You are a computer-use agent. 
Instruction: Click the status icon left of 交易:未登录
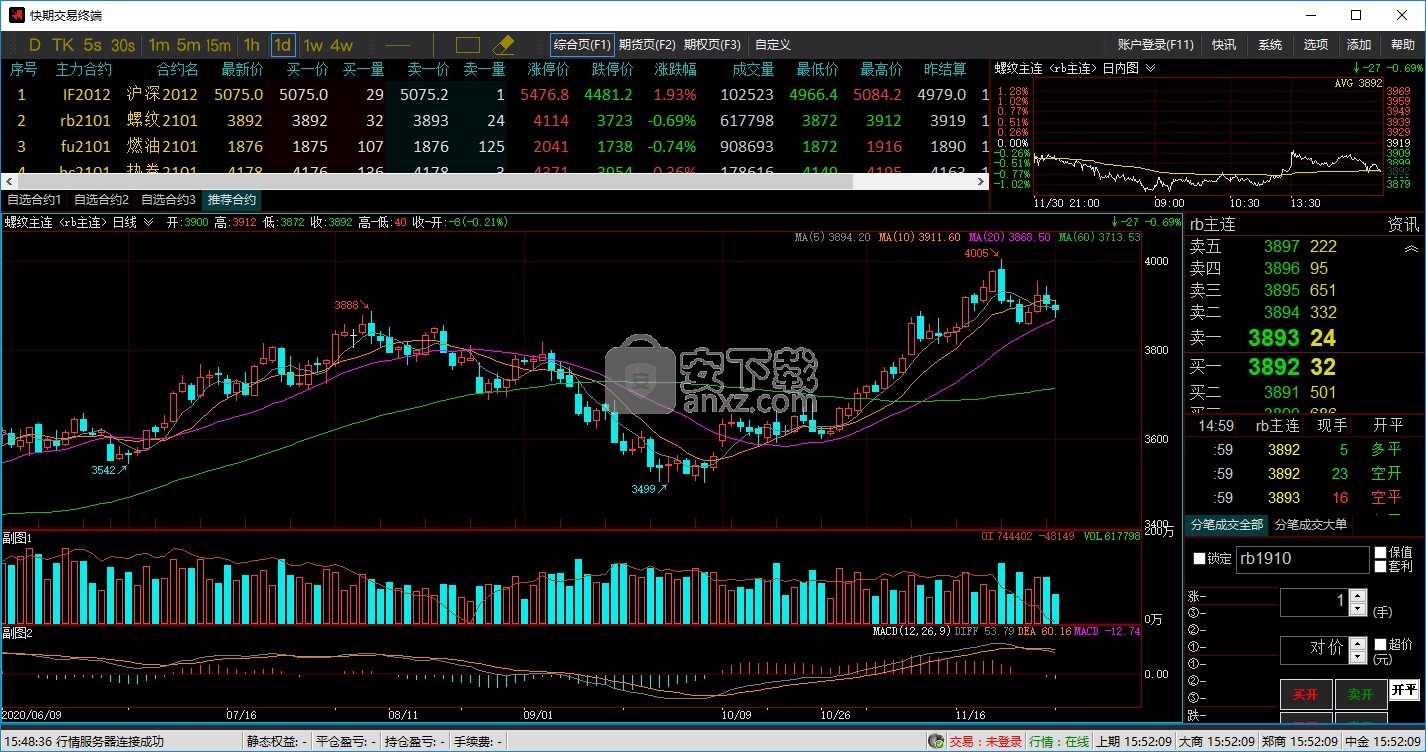point(936,742)
